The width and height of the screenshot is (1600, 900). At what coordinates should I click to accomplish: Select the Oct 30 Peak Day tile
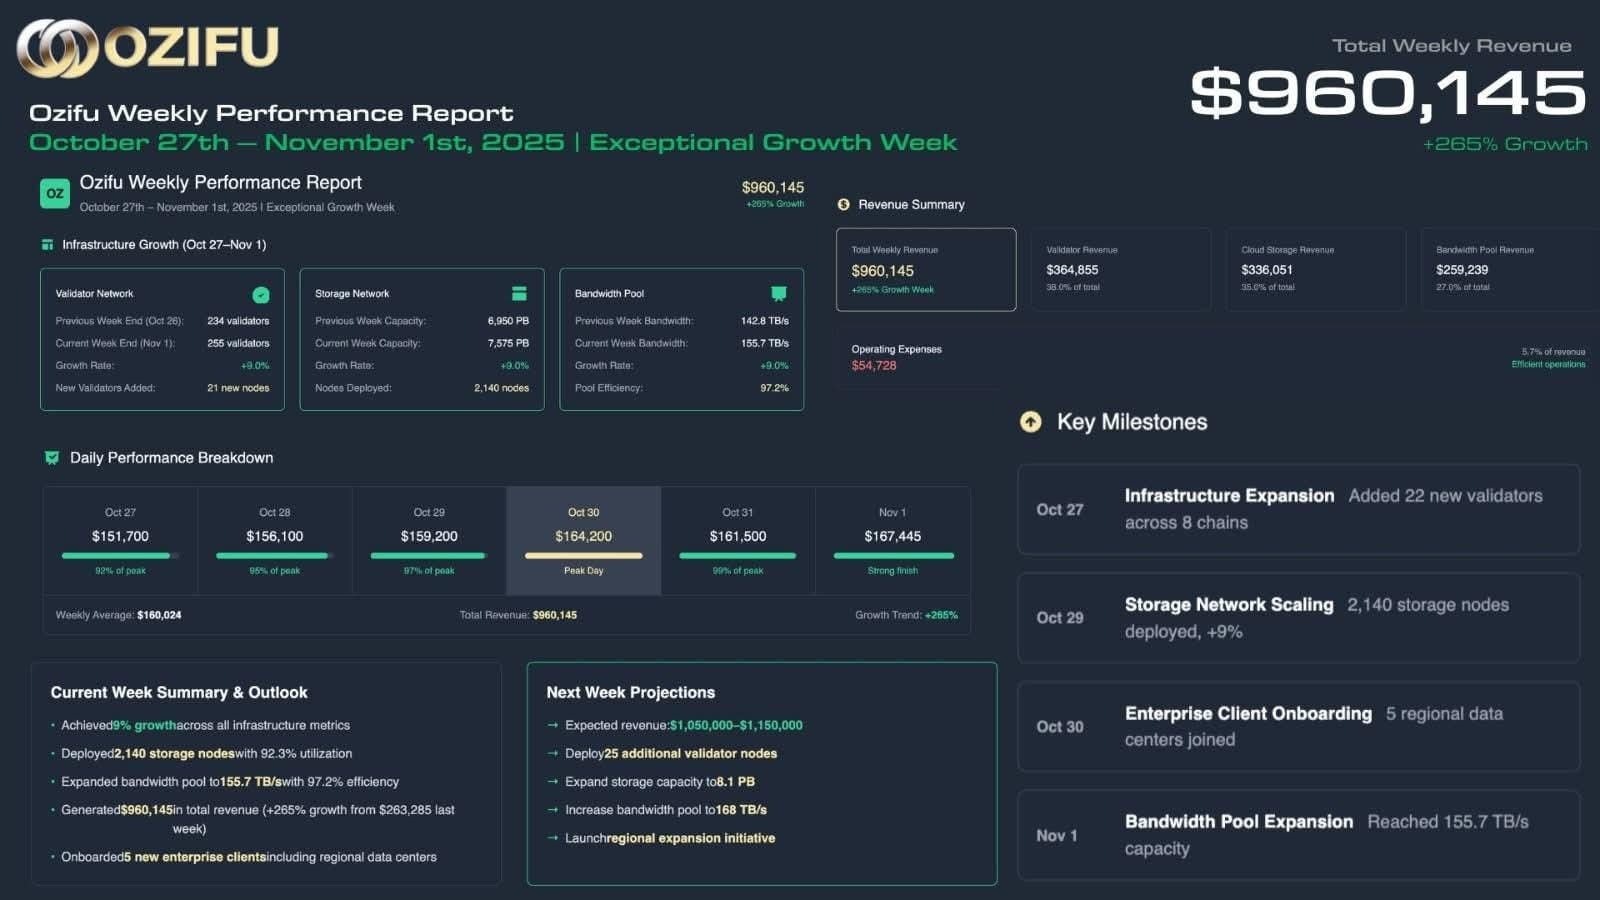(x=584, y=541)
